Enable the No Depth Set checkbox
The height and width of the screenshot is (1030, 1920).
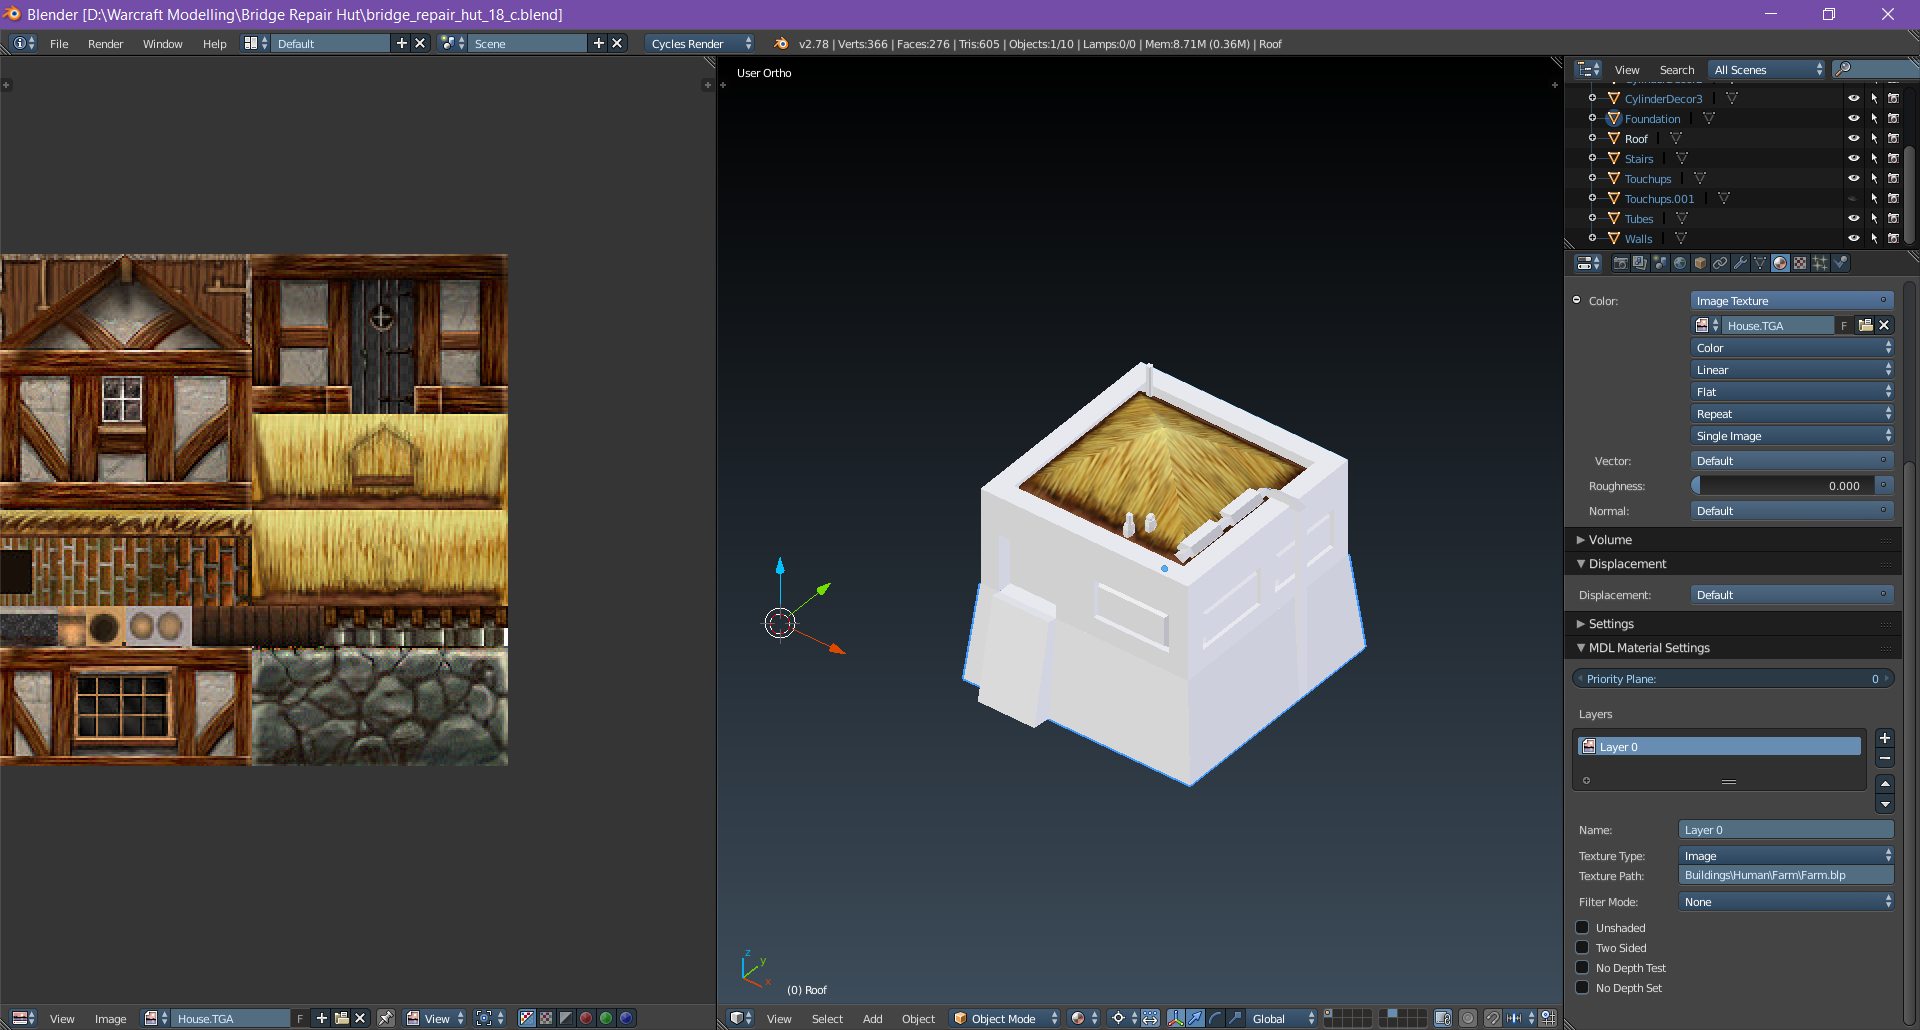click(x=1582, y=987)
